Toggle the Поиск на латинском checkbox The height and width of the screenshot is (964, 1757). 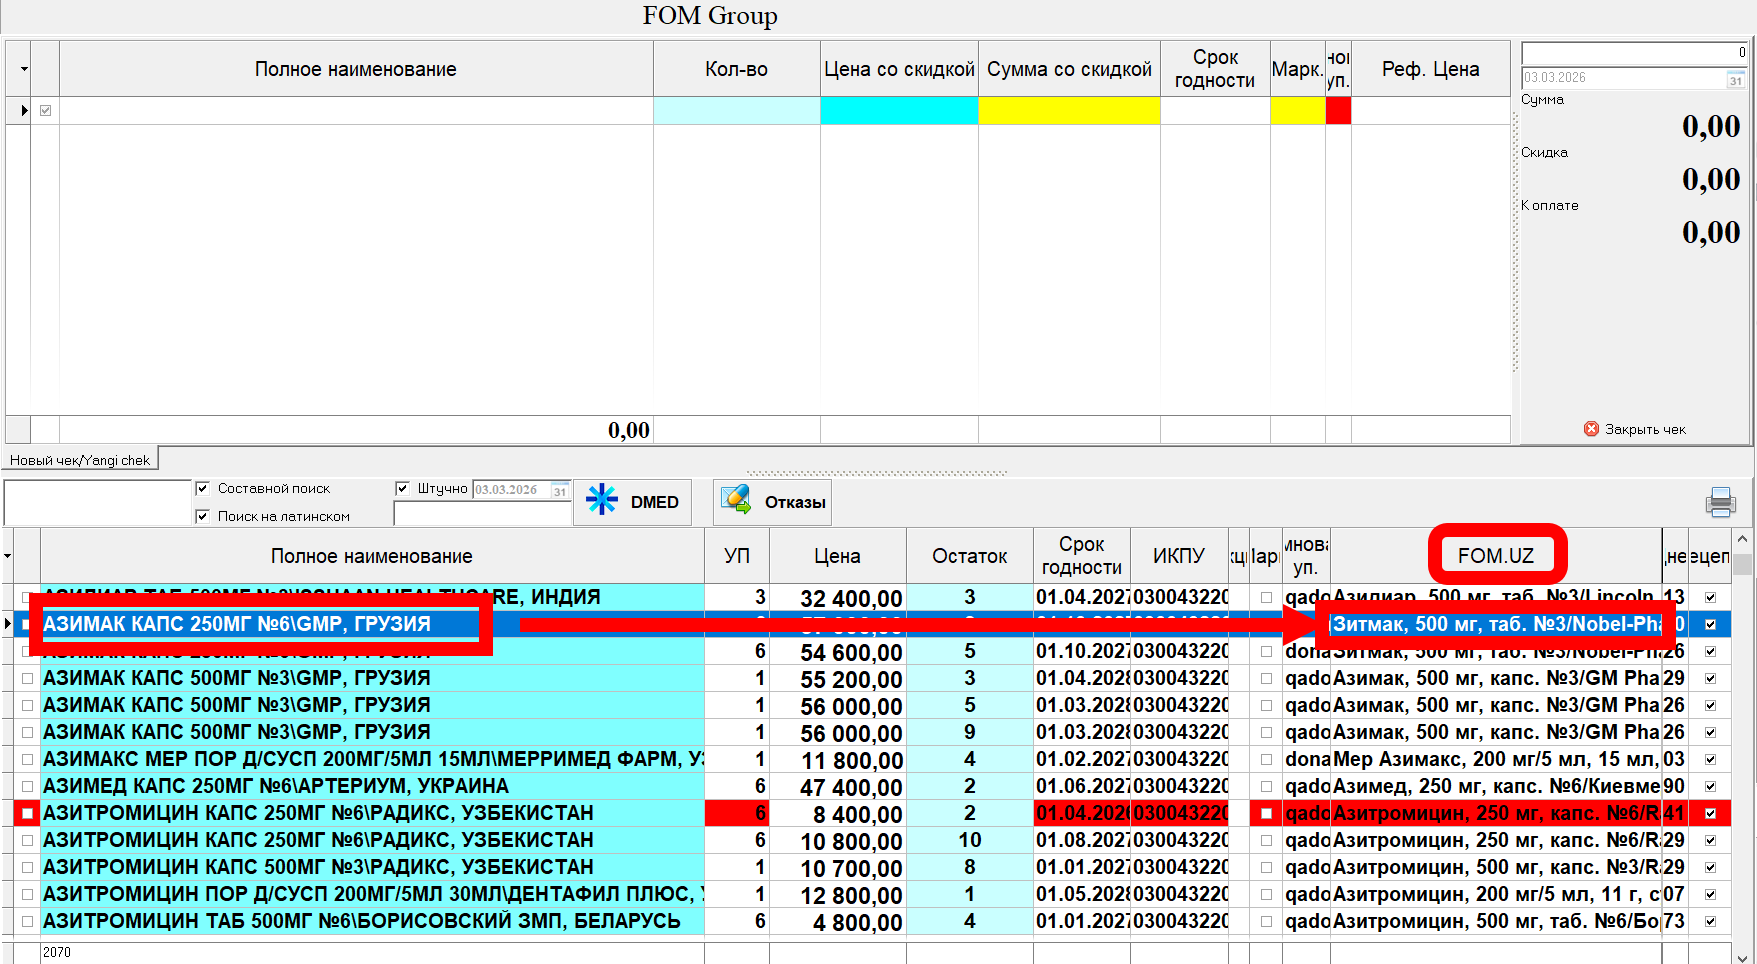click(203, 516)
